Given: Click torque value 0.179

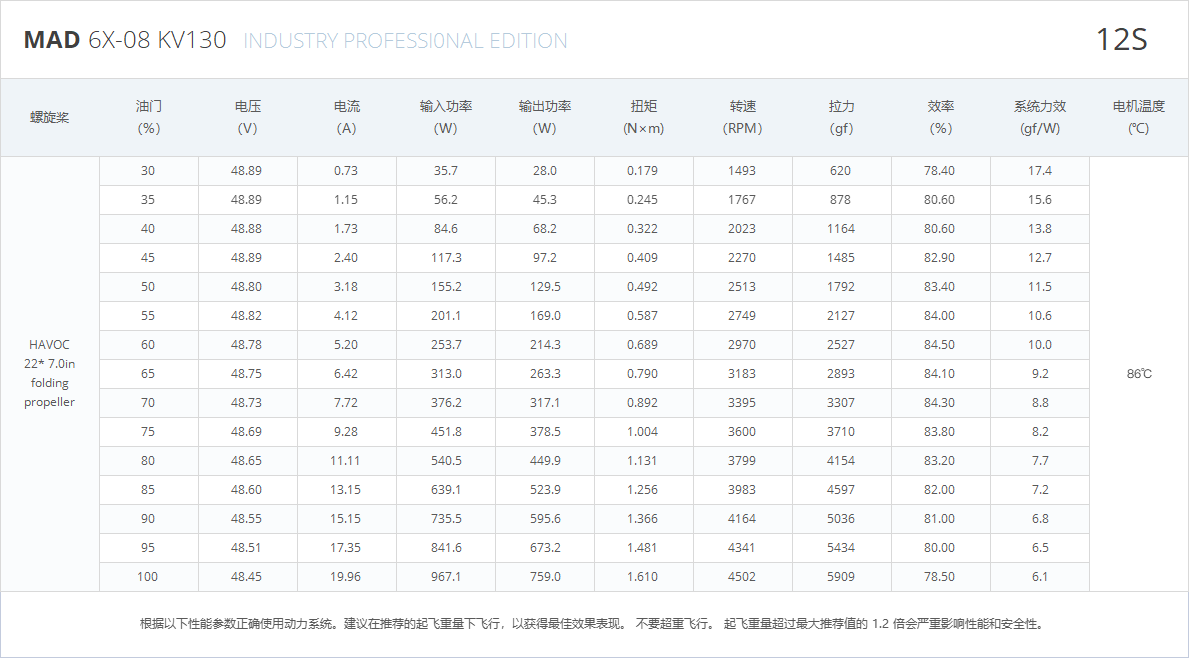Looking at the screenshot, I should (x=642, y=171).
